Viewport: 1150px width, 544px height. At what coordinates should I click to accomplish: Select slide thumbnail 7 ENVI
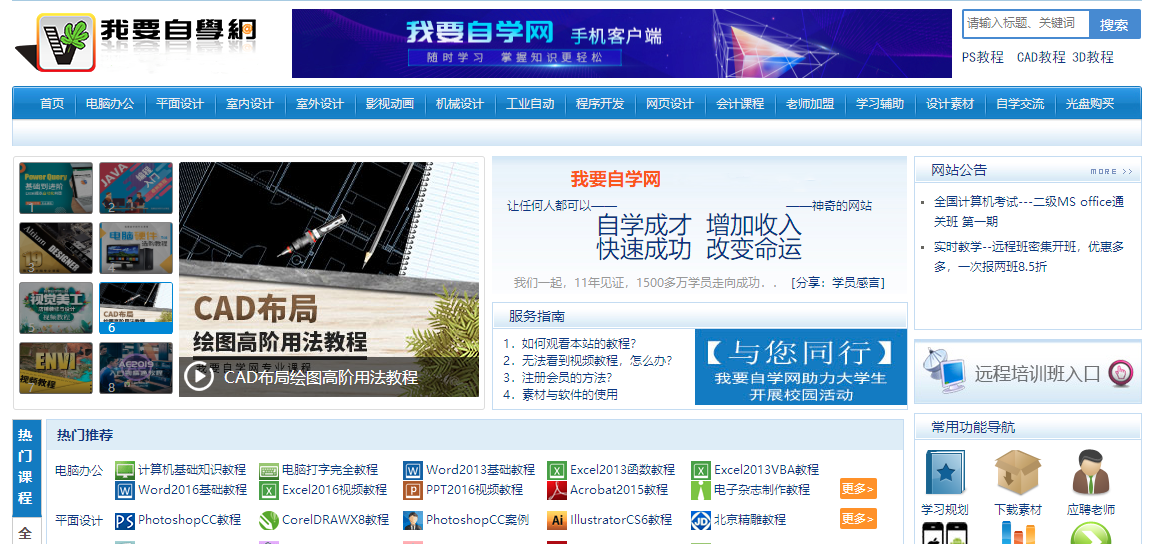(56, 368)
